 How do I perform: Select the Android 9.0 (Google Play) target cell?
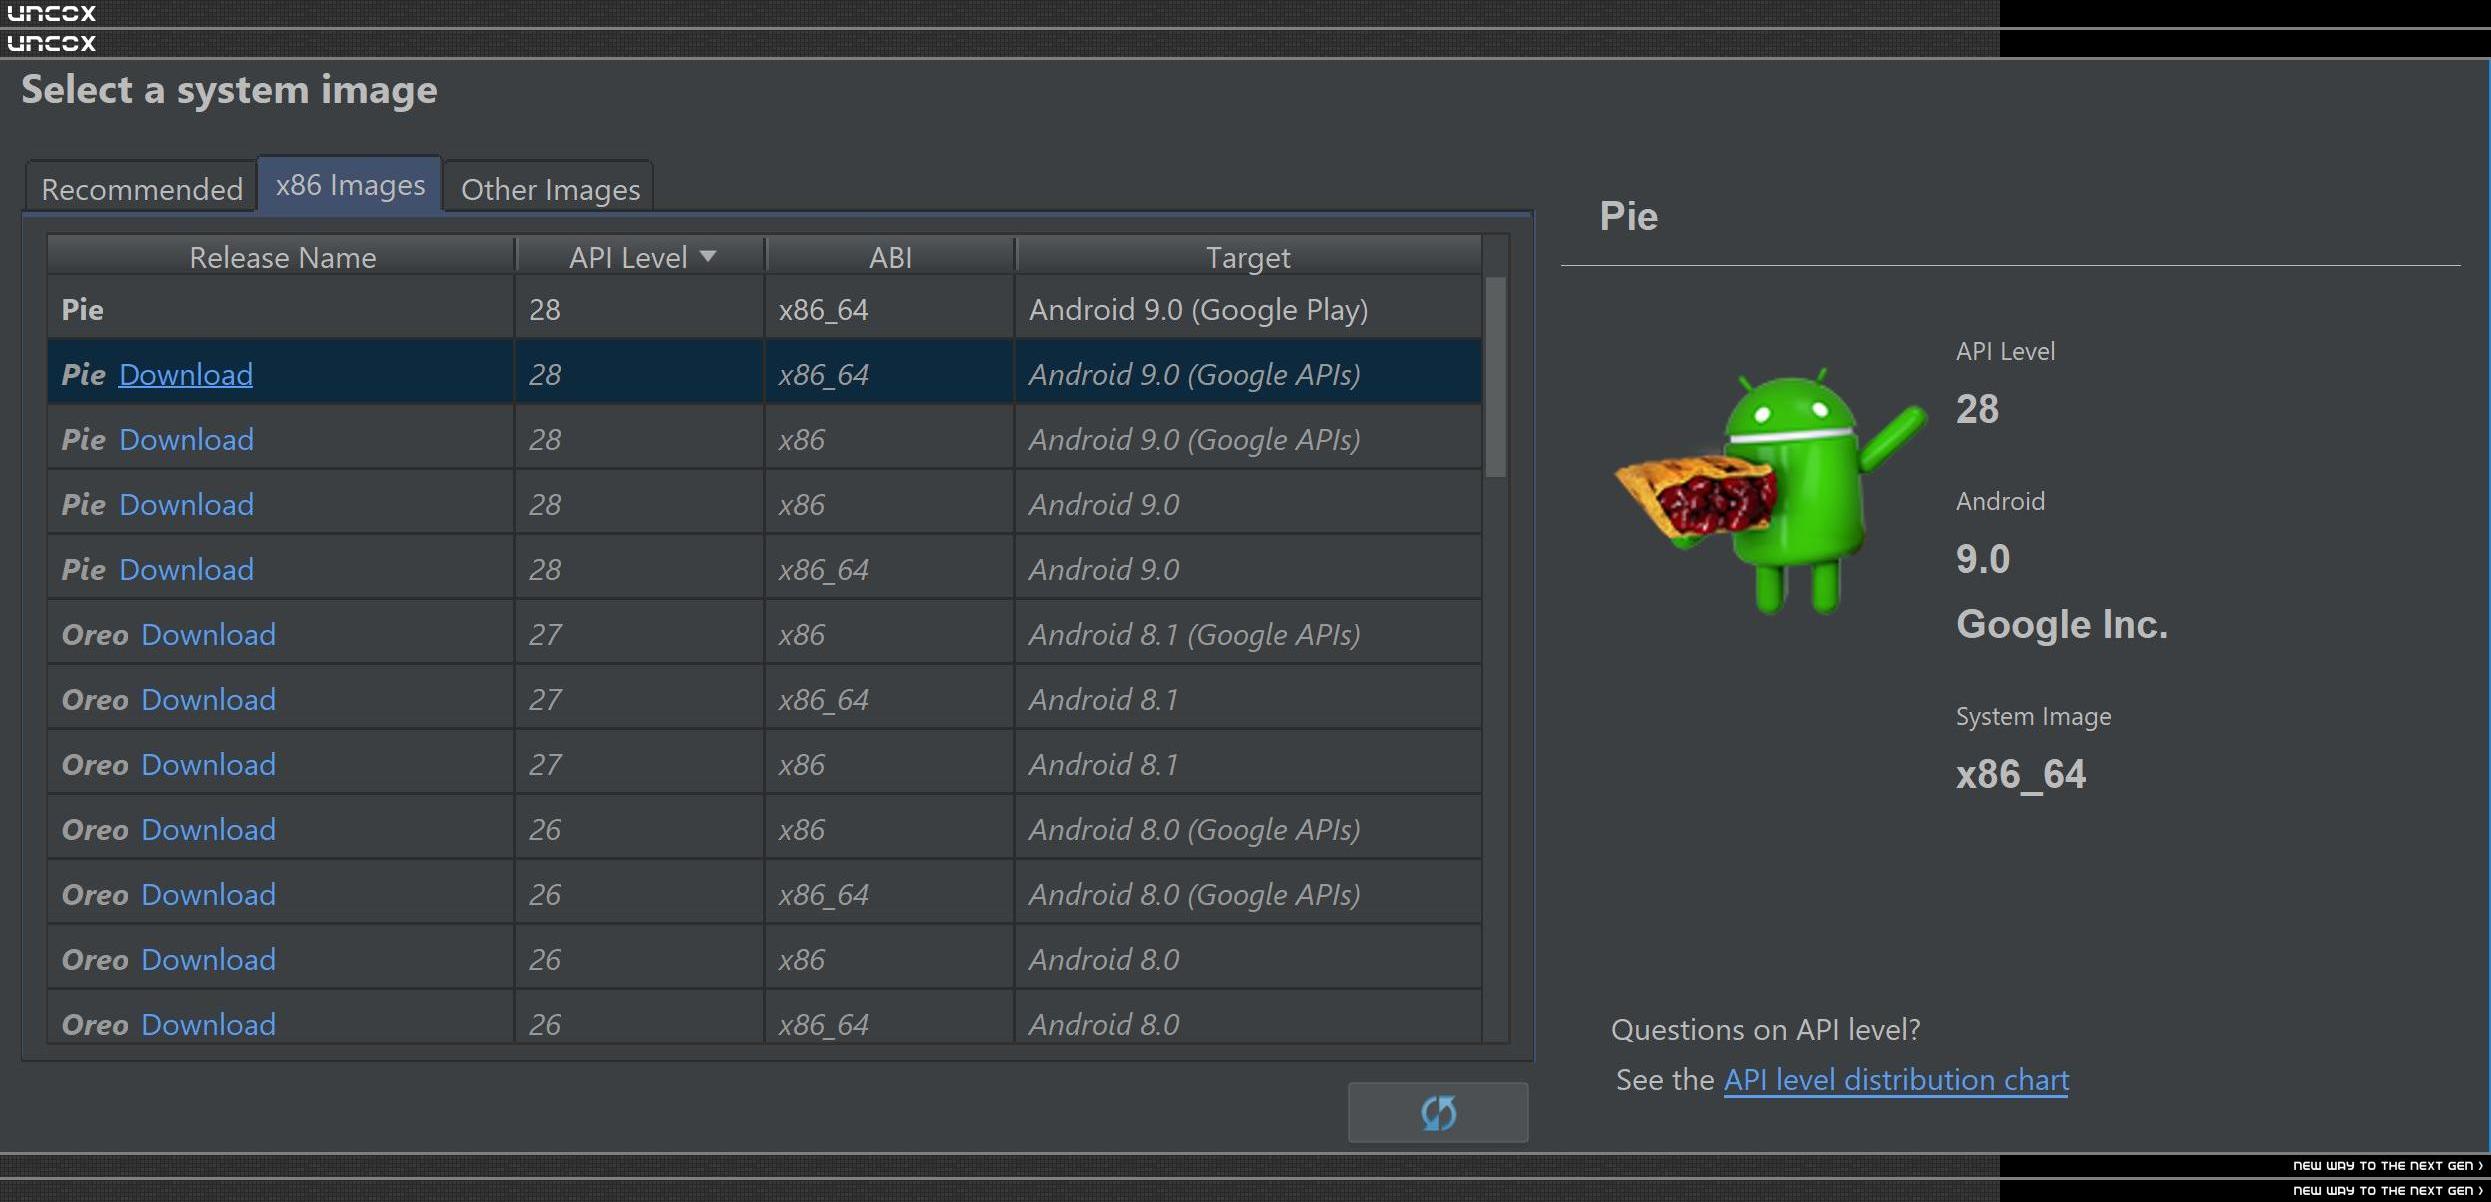coord(1248,309)
